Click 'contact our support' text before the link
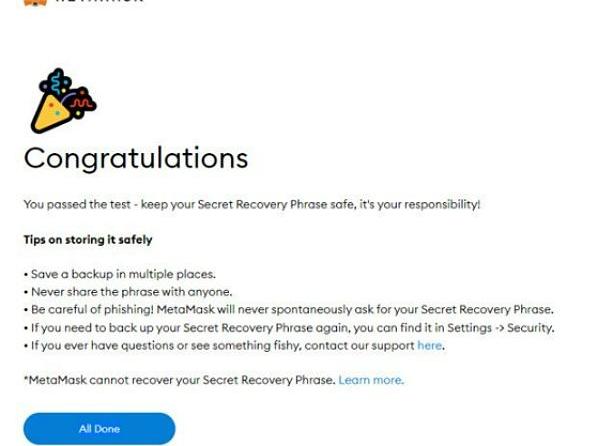598x446 pixels. pyautogui.click(x=359, y=346)
